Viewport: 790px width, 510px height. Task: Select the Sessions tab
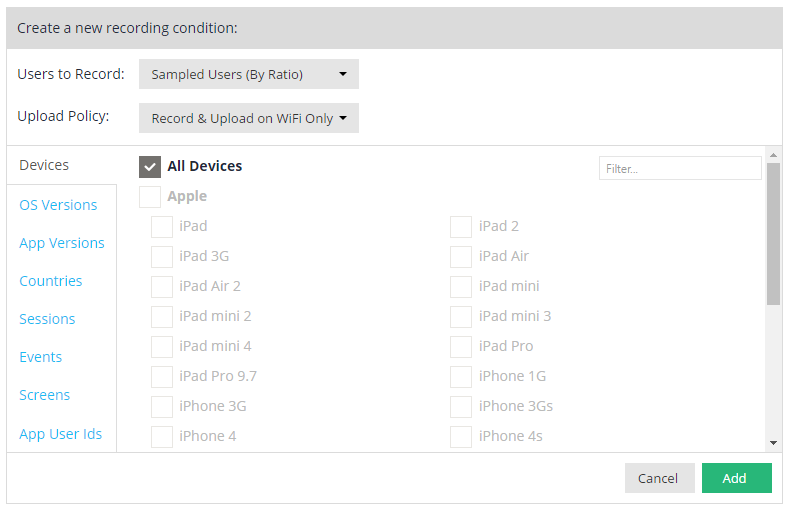tap(47, 319)
